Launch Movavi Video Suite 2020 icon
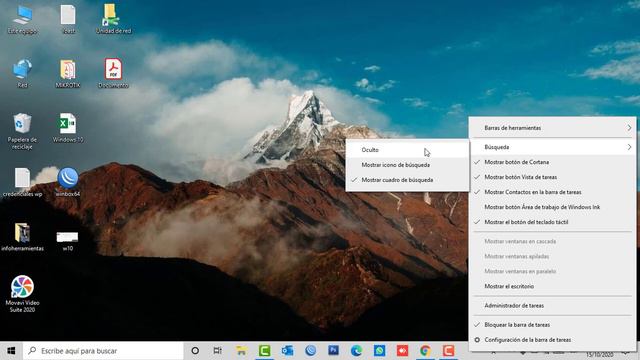The width and height of the screenshot is (640, 360). point(22,294)
